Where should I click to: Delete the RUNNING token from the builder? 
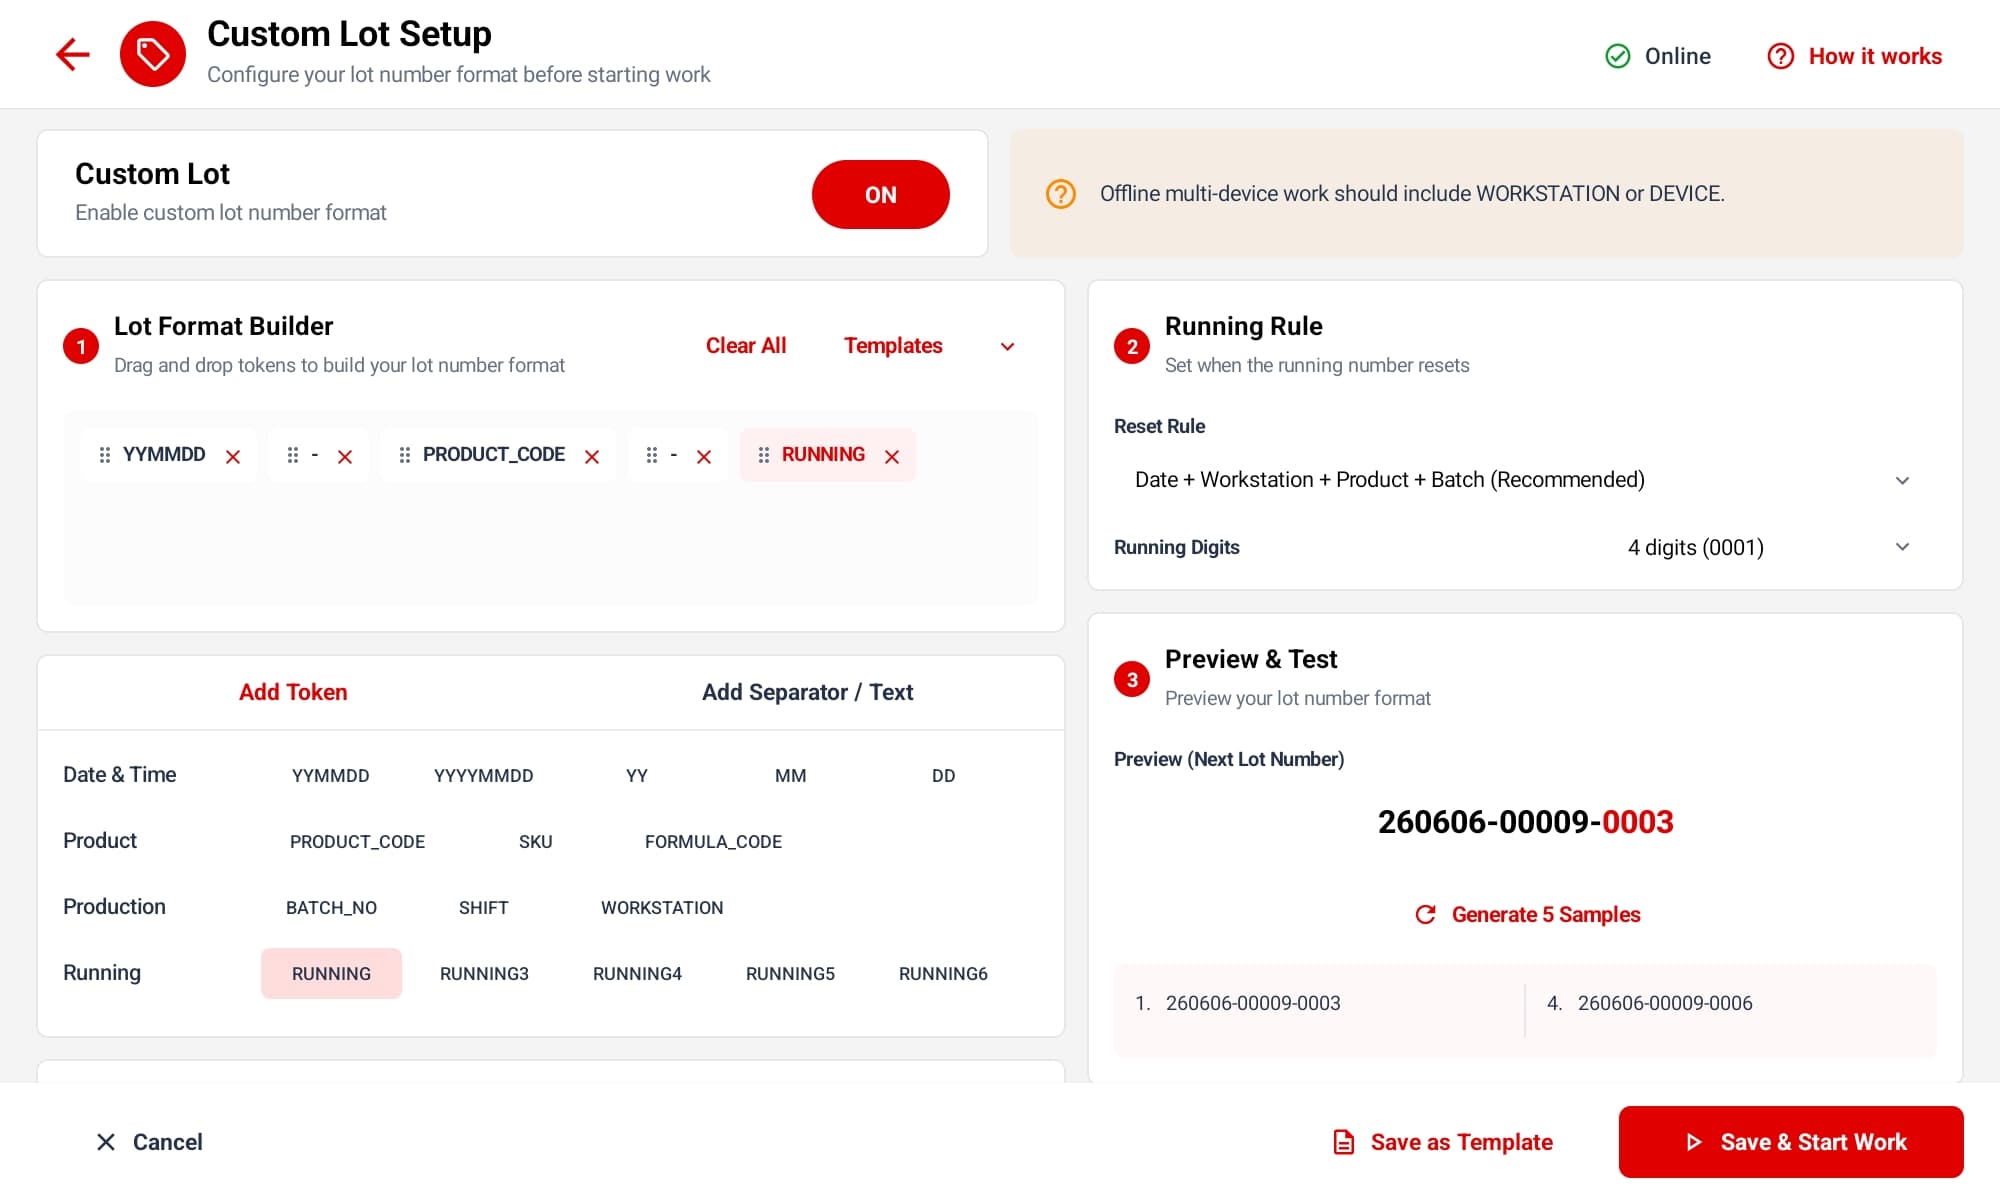point(892,457)
